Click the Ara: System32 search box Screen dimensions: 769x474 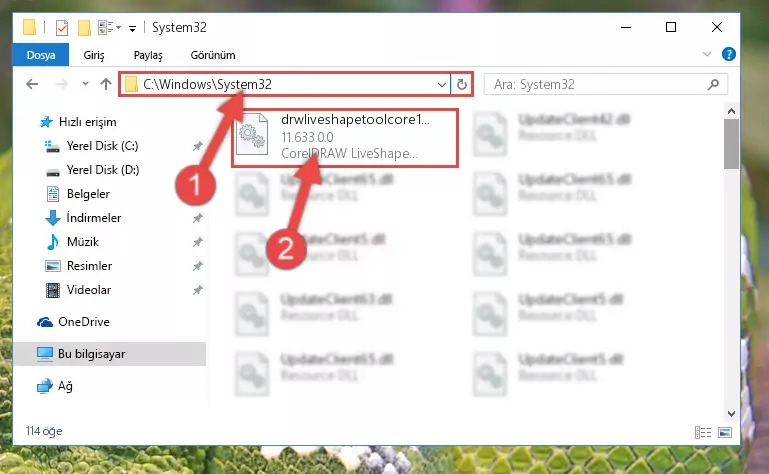(x=605, y=84)
